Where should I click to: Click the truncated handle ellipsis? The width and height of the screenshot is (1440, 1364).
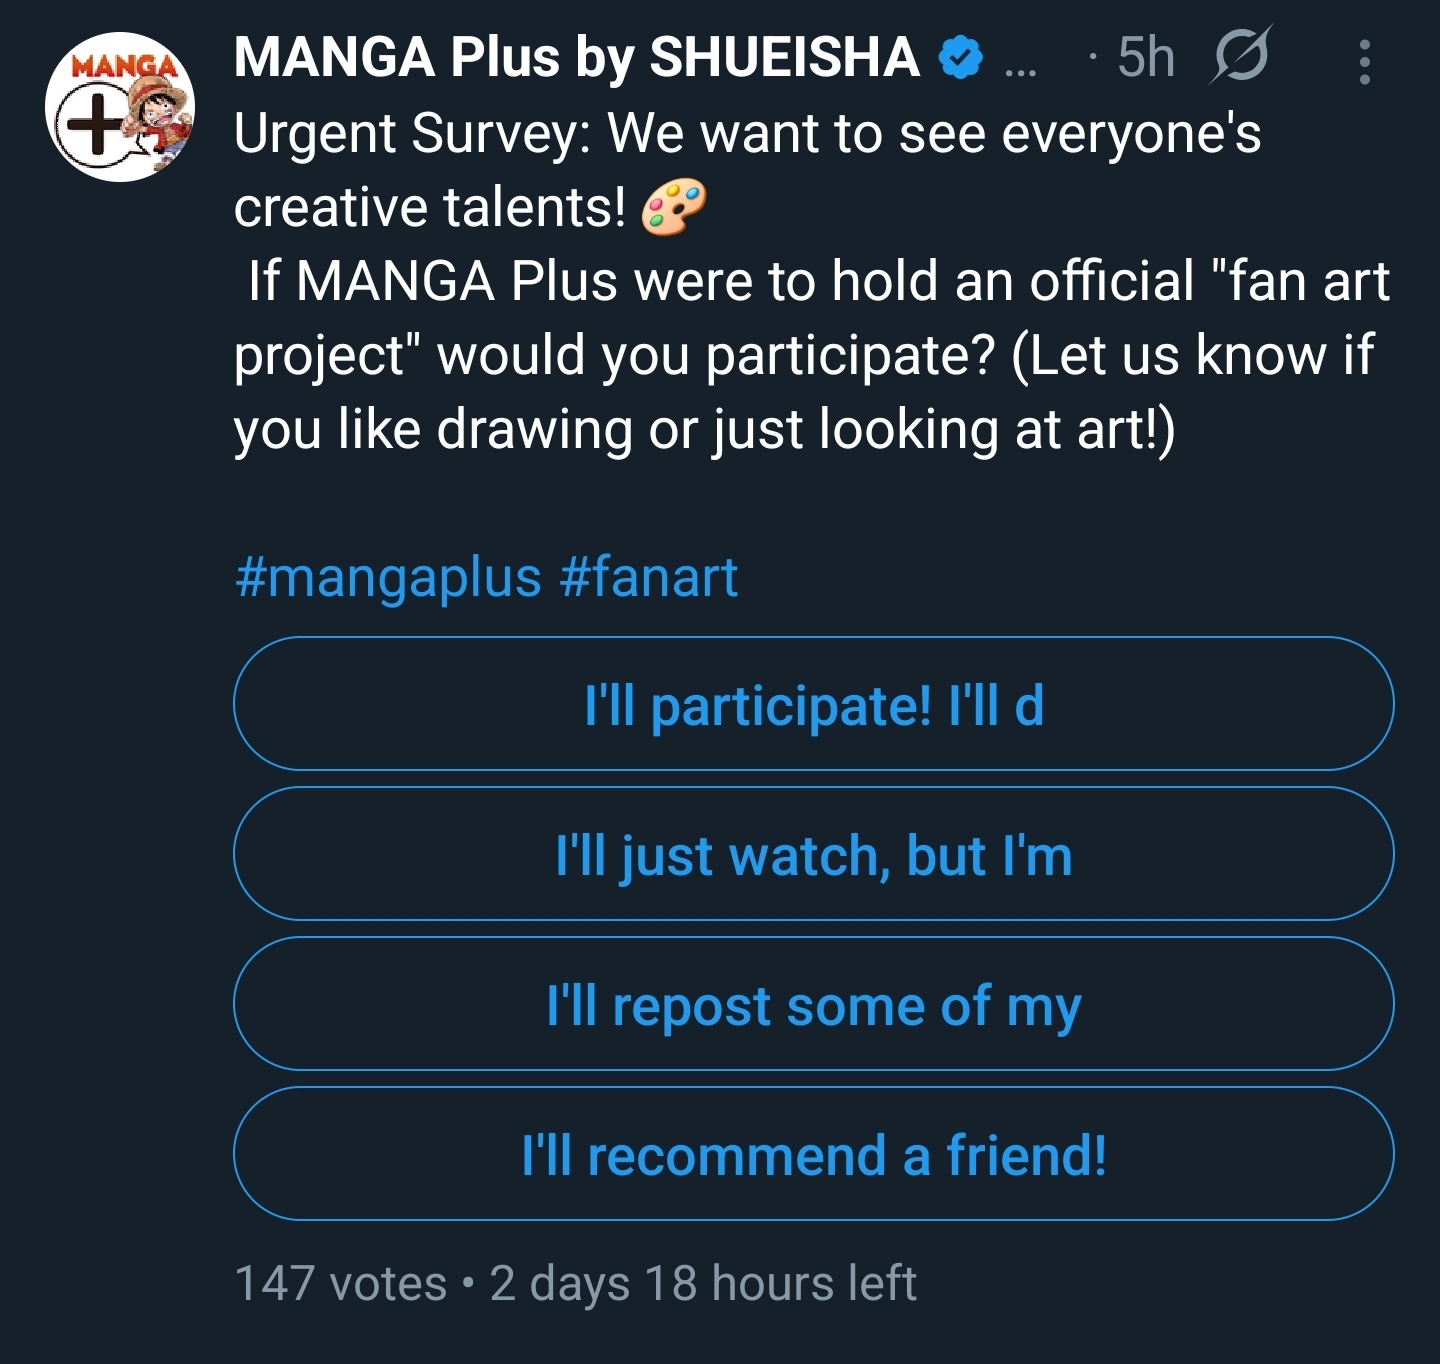tap(1020, 66)
